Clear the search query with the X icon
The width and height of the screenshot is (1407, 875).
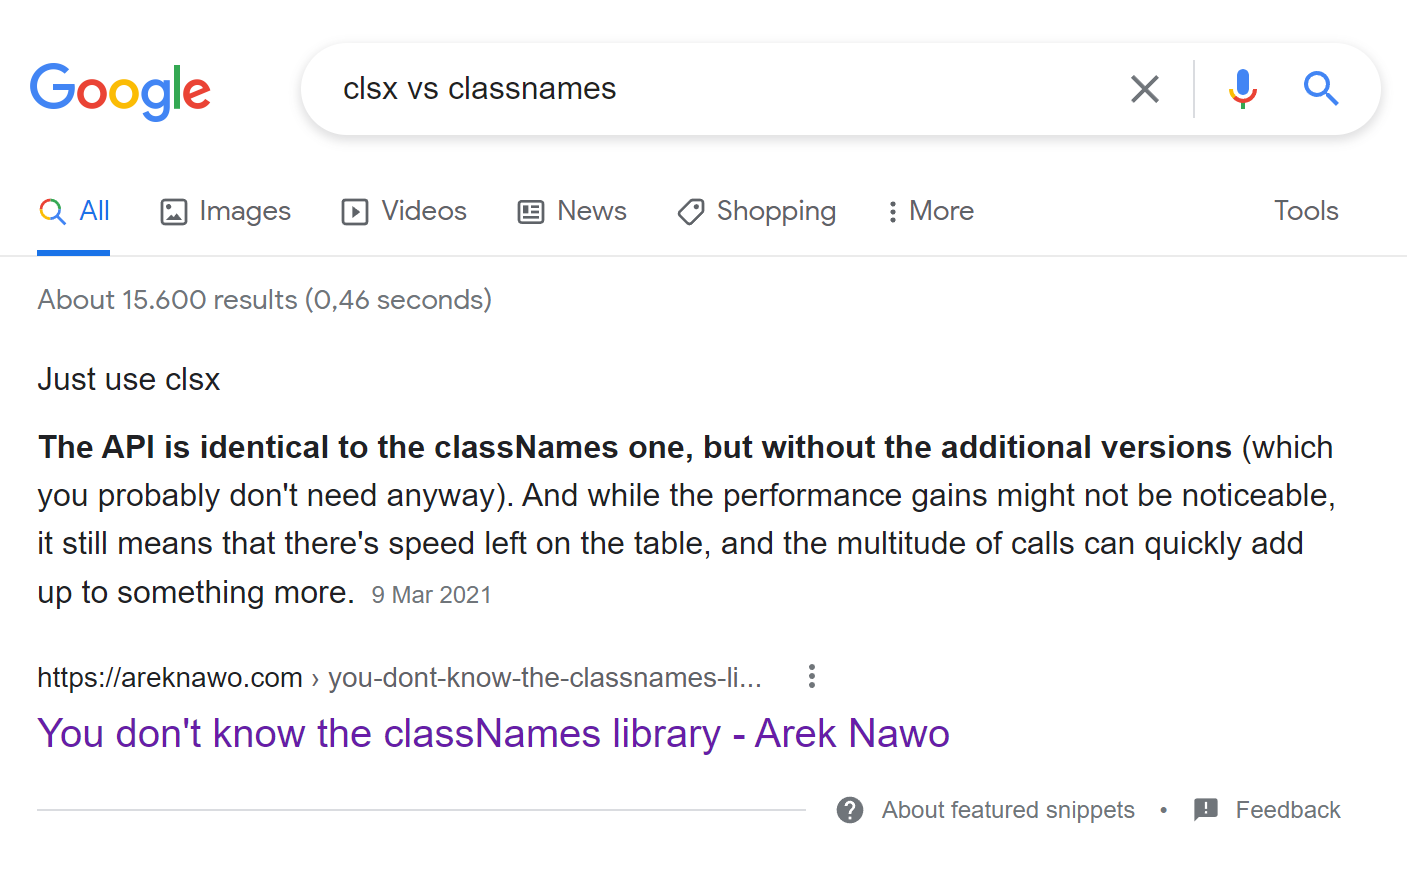[x=1144, y=89]
